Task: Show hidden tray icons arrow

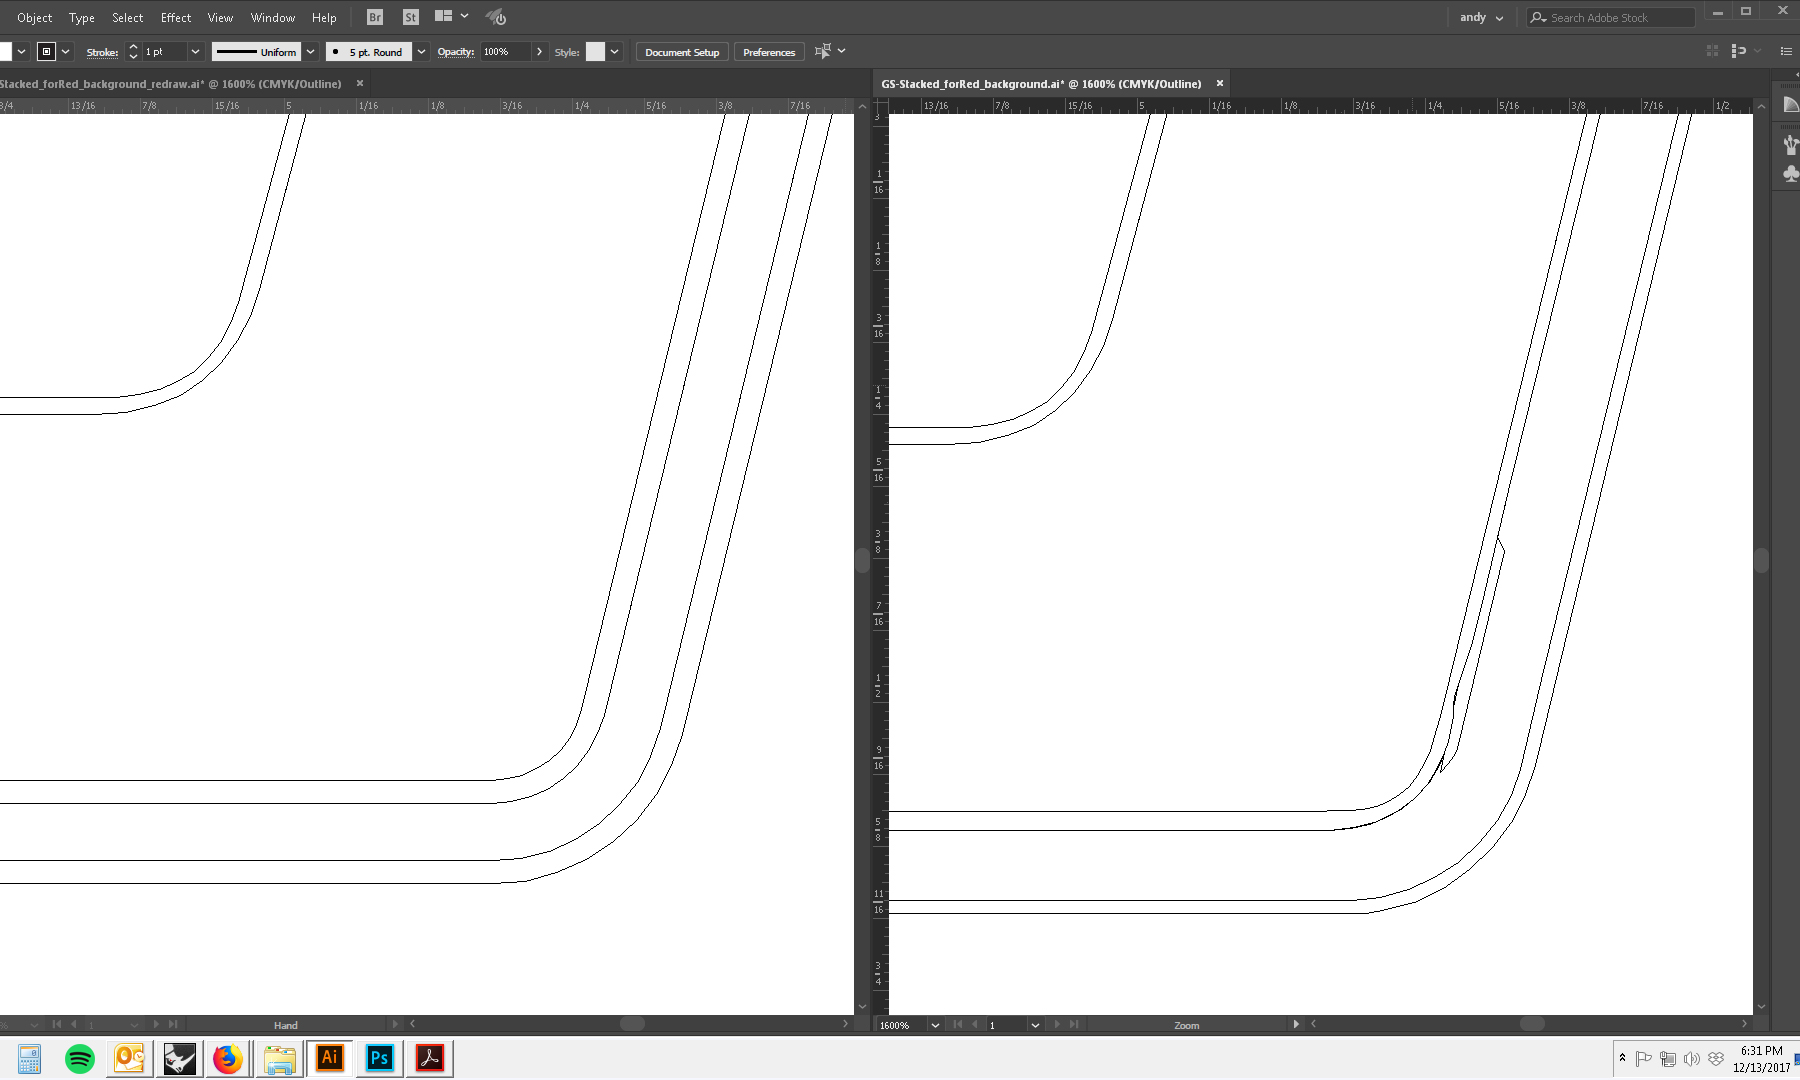Action: [x=1622, y=1058]
